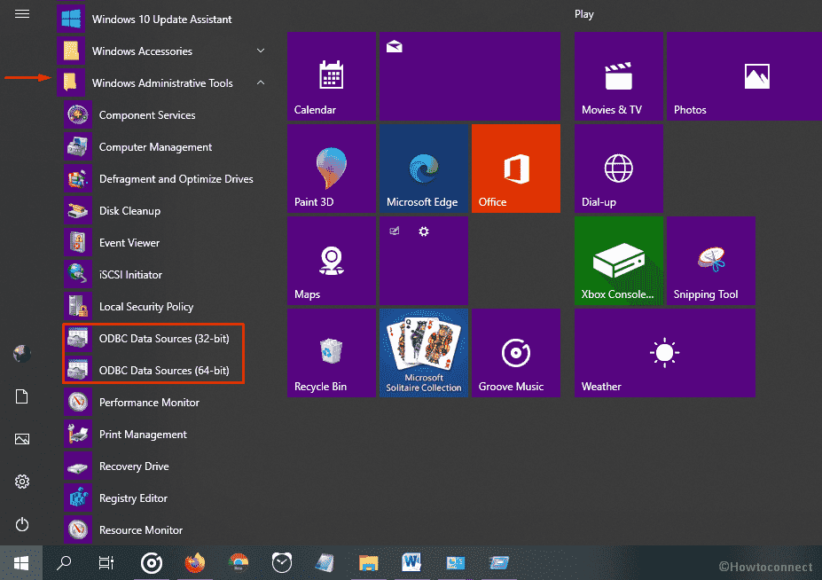Screen dimensions: 822x580
Task: Launch Paint 3D tile
Action: pyautogui.click(x=331, y=168)
